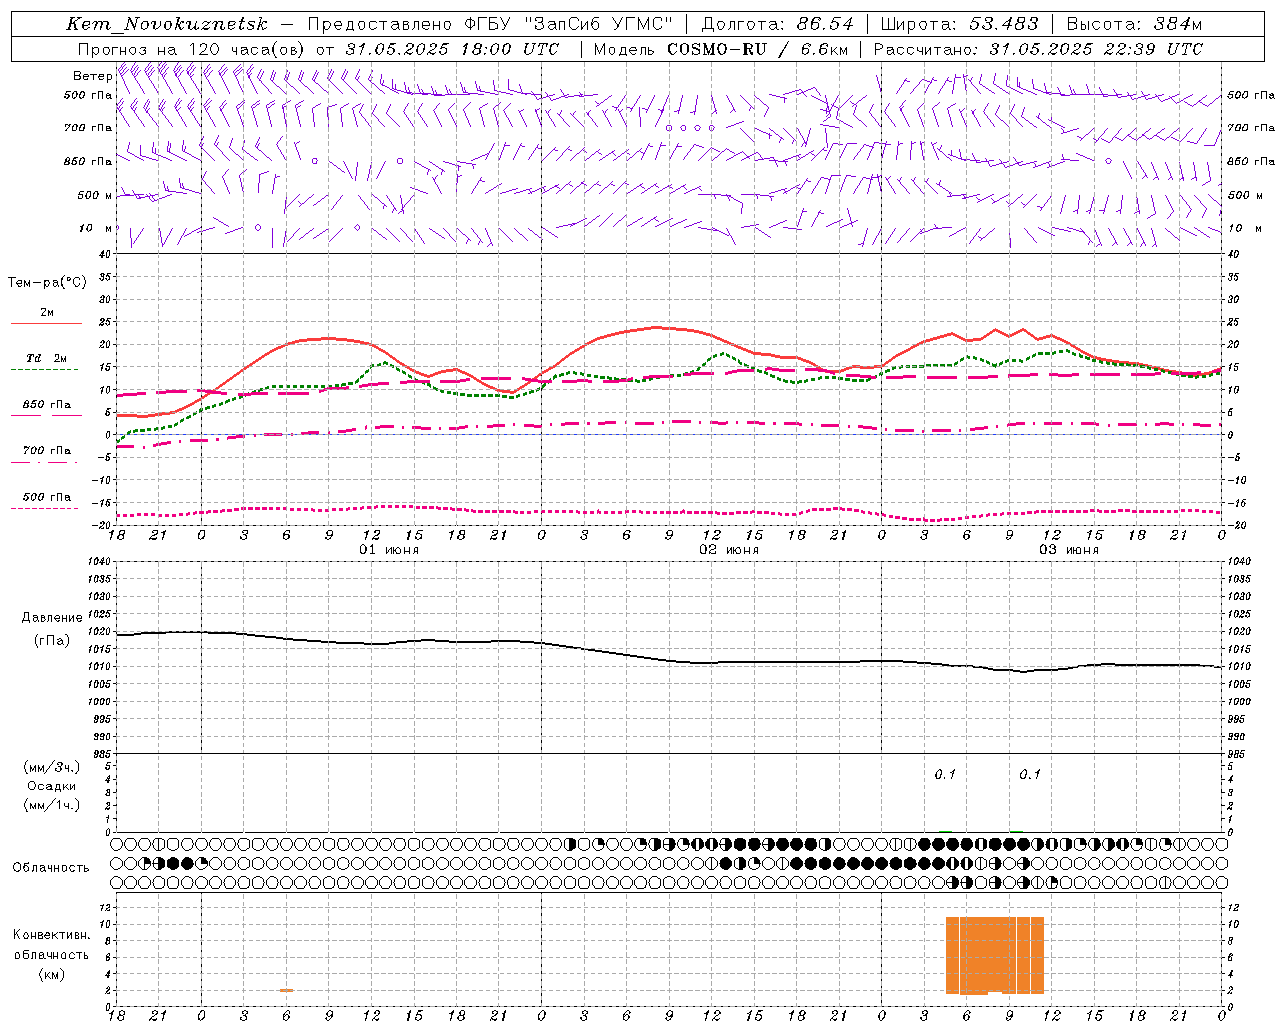Image resolution: width=1280 pixels, height=1024 pixels.
Task: Click the '02 июня' date label
Action: point(729,550)
